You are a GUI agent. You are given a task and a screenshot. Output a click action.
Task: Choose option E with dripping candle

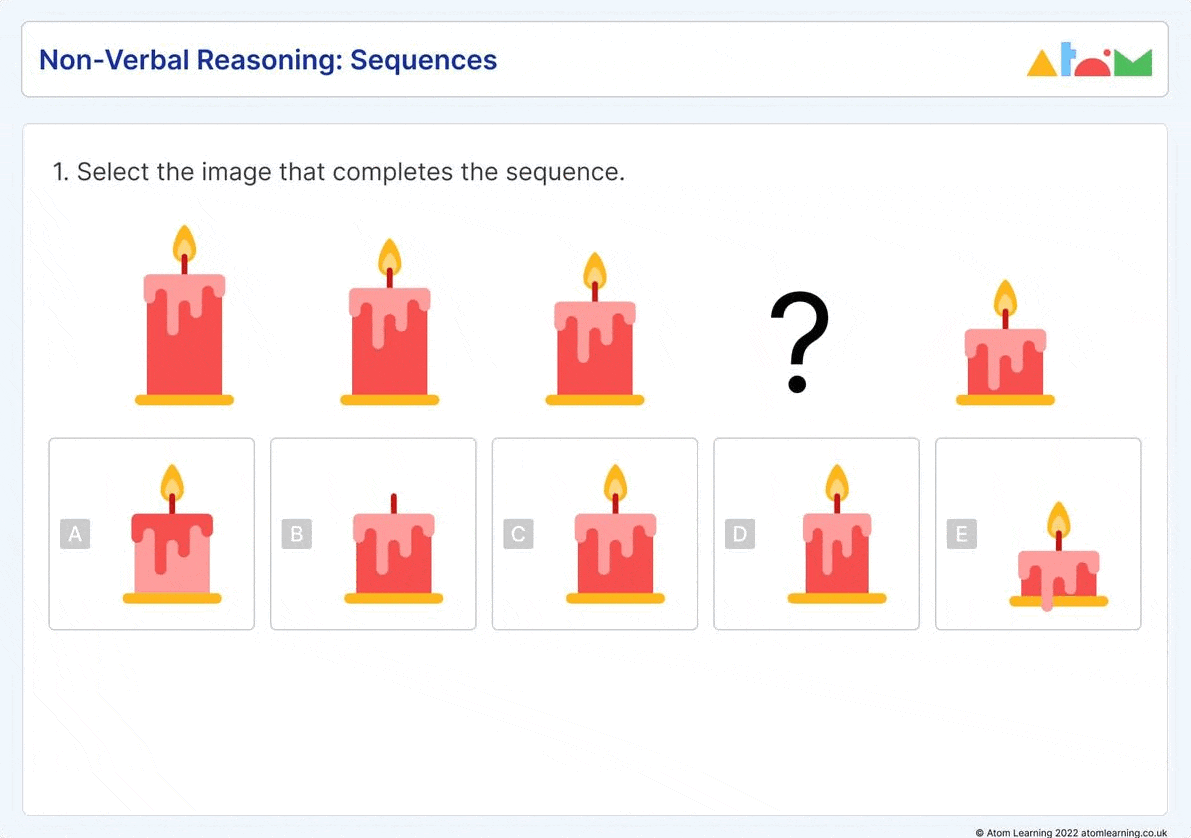pyautogui.click(x=1038, y=533)
